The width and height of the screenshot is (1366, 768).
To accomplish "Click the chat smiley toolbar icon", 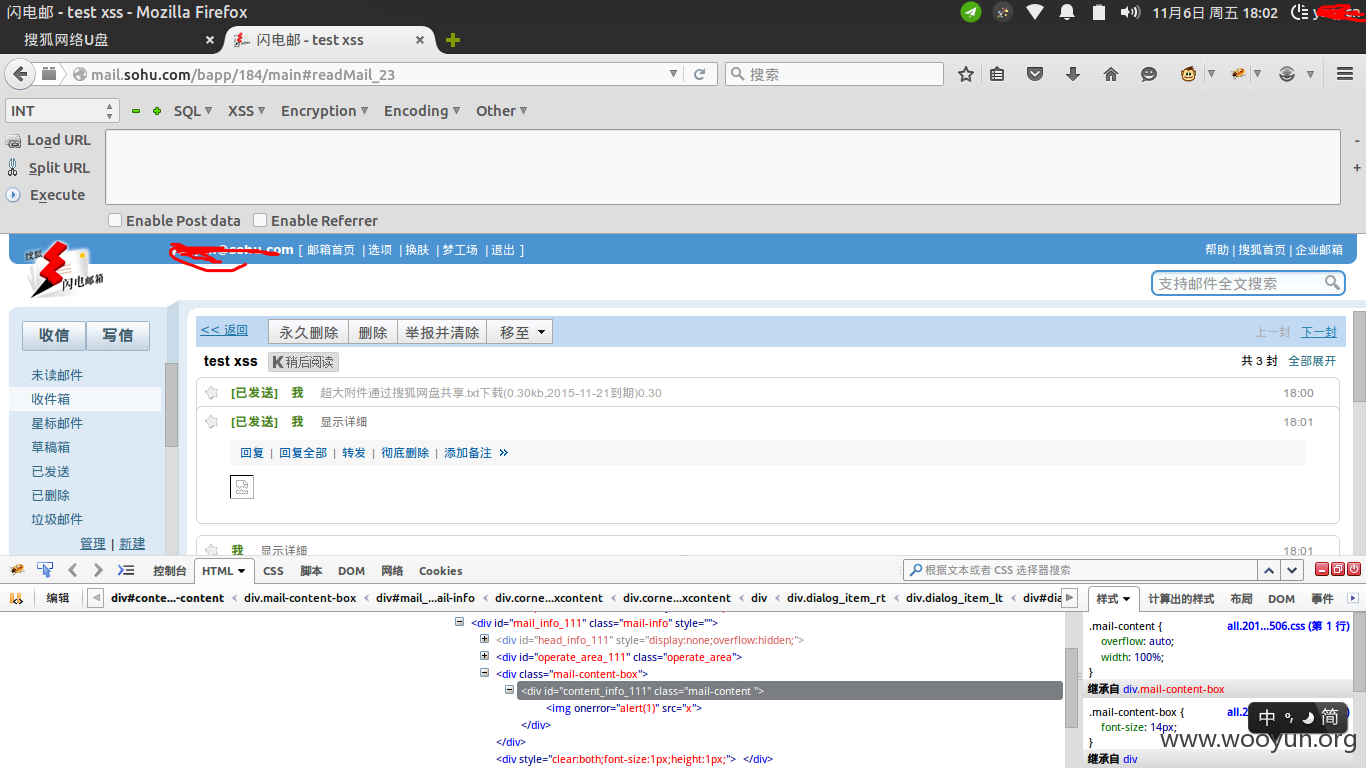I will (1149, 74).
